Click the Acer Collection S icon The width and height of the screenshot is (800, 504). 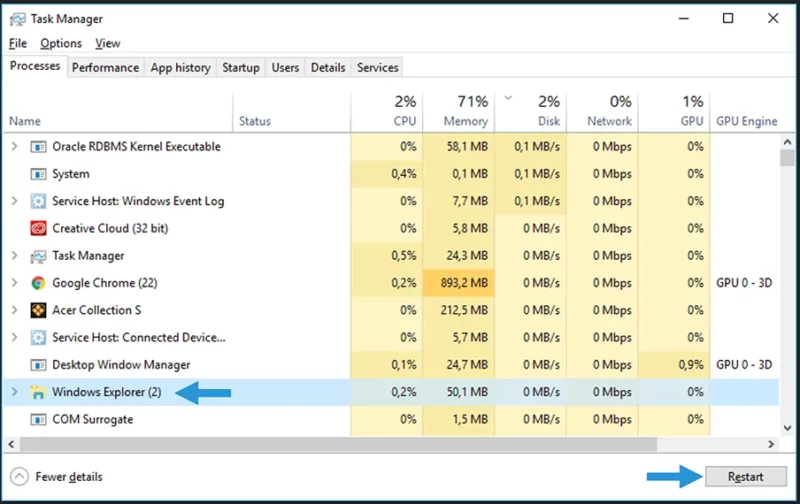pyautogui.click(x=38, y=310)
